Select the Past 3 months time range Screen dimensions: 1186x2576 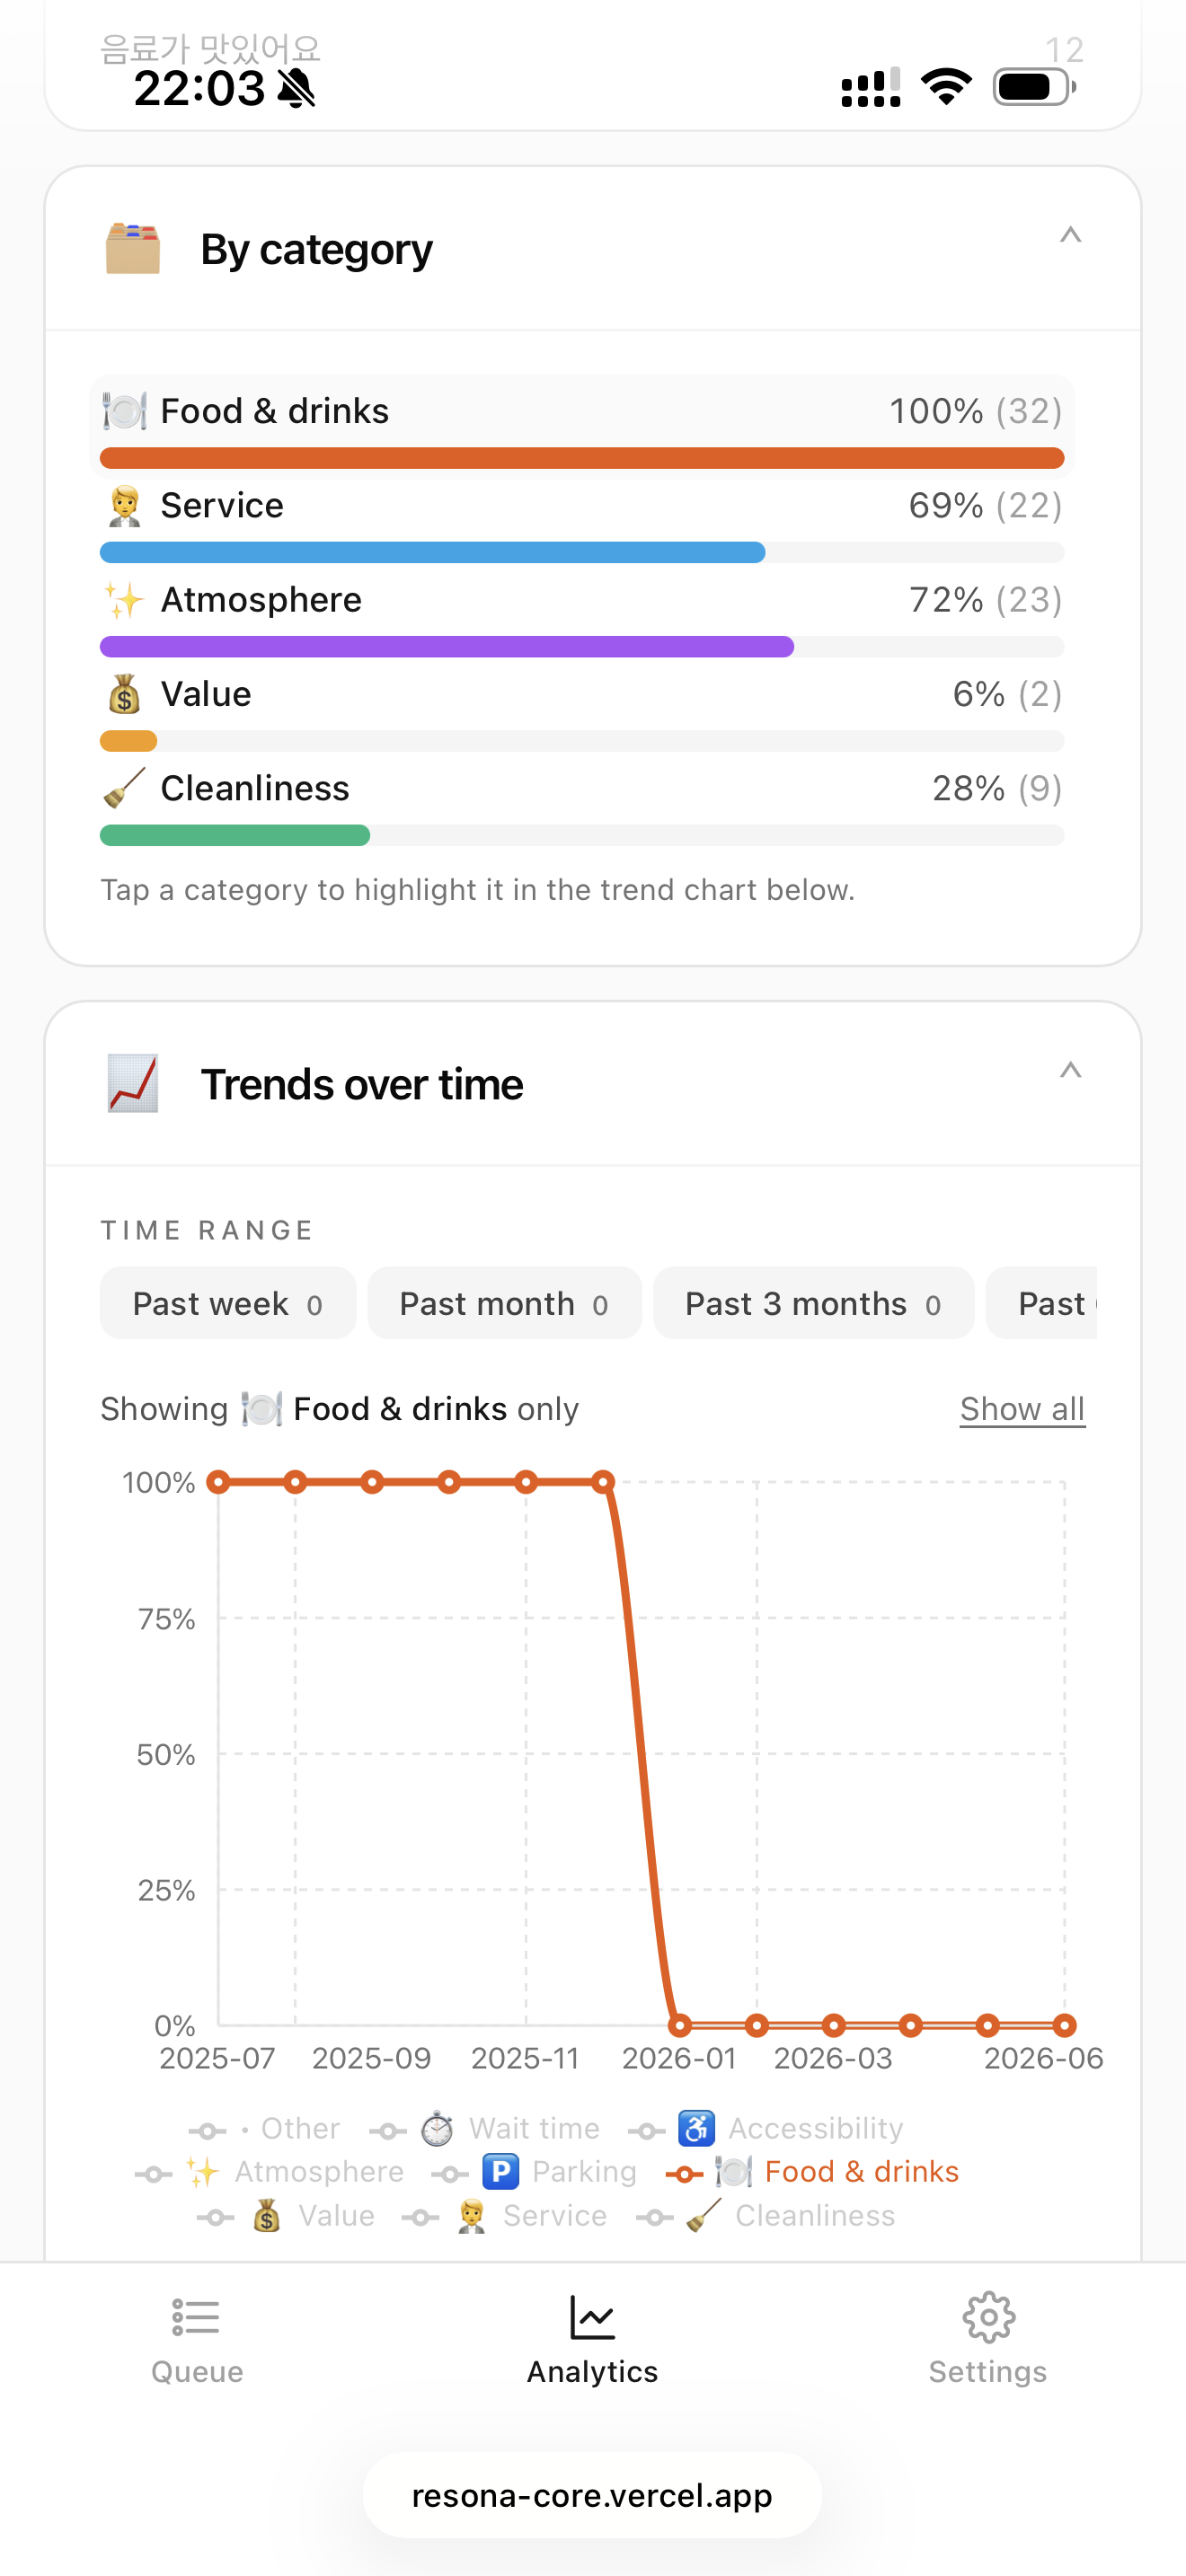pos(813,1303)
